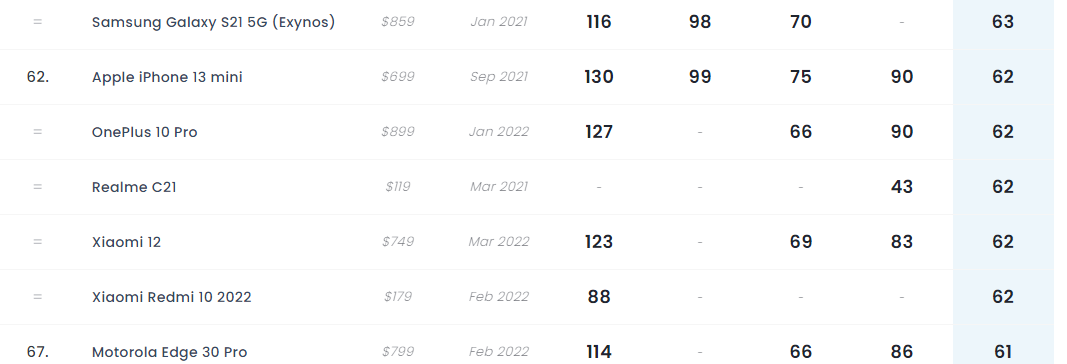
Task: Click the highlighted 61 score for Motorola Edge
Action: coord(1002,352)
